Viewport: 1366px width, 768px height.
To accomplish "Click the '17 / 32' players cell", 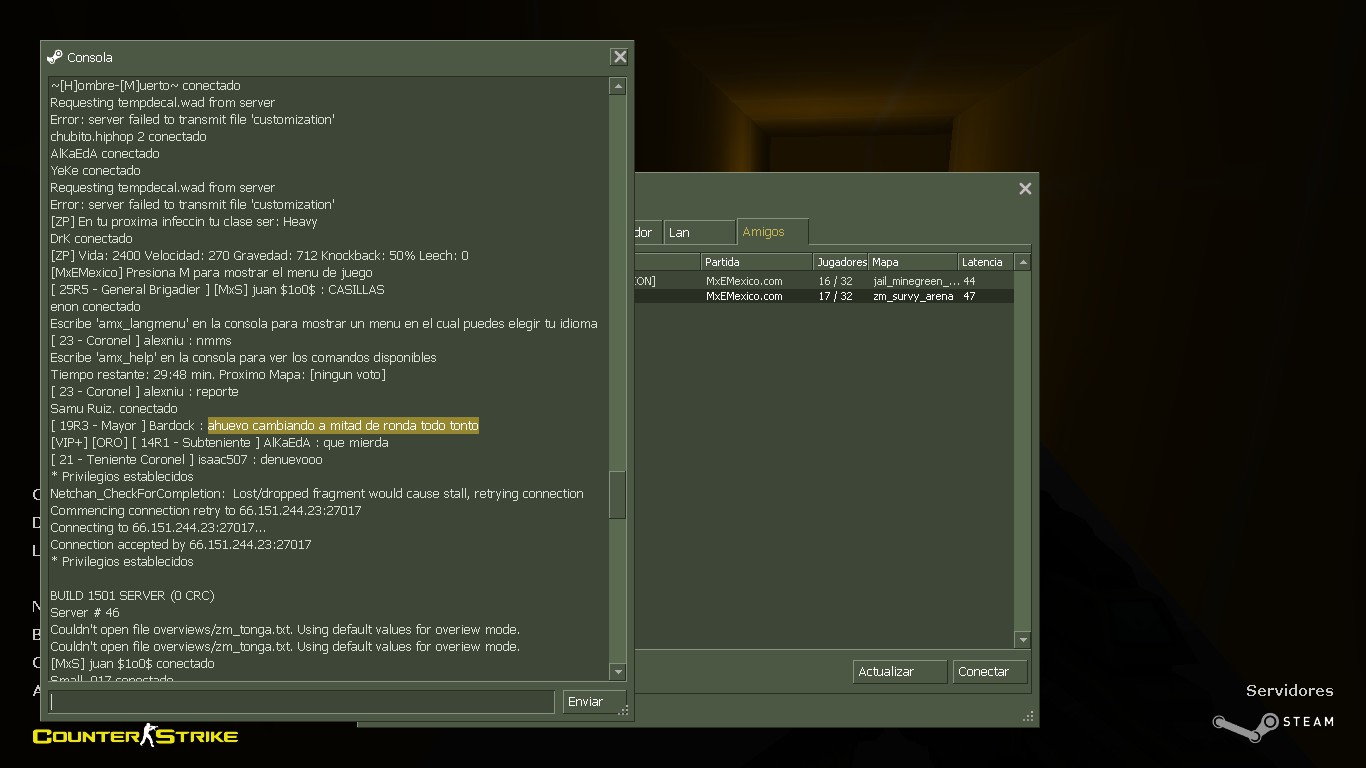I will (x=835, y=296).
